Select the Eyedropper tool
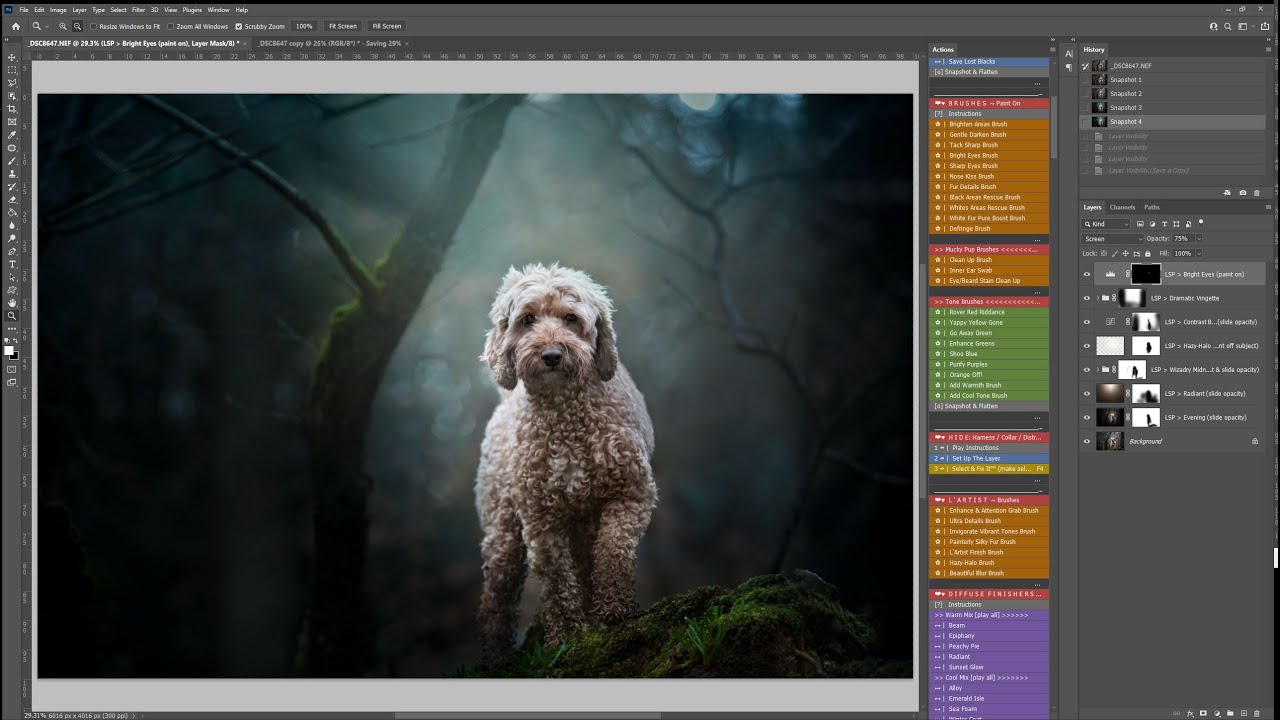 [x=13, y=135]
